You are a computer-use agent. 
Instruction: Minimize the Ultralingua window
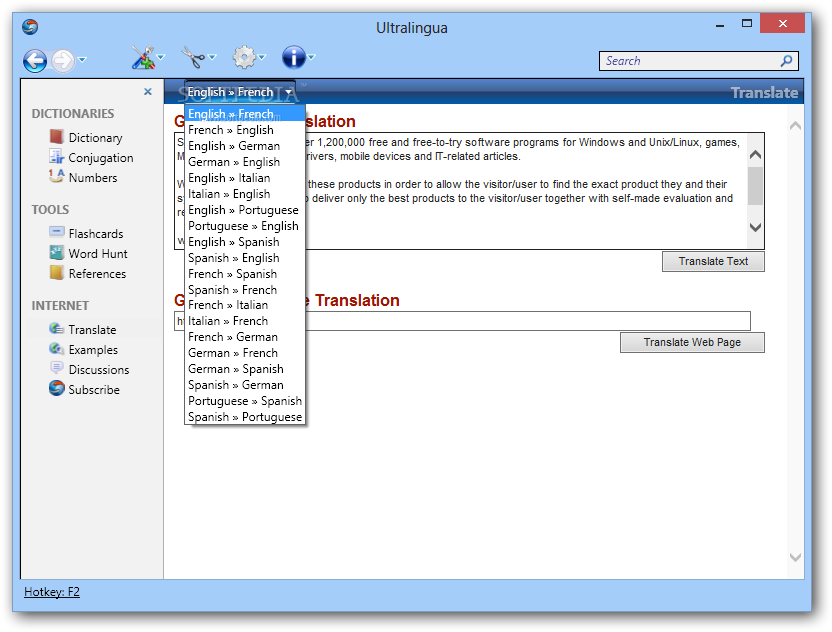tap(720, 25)
